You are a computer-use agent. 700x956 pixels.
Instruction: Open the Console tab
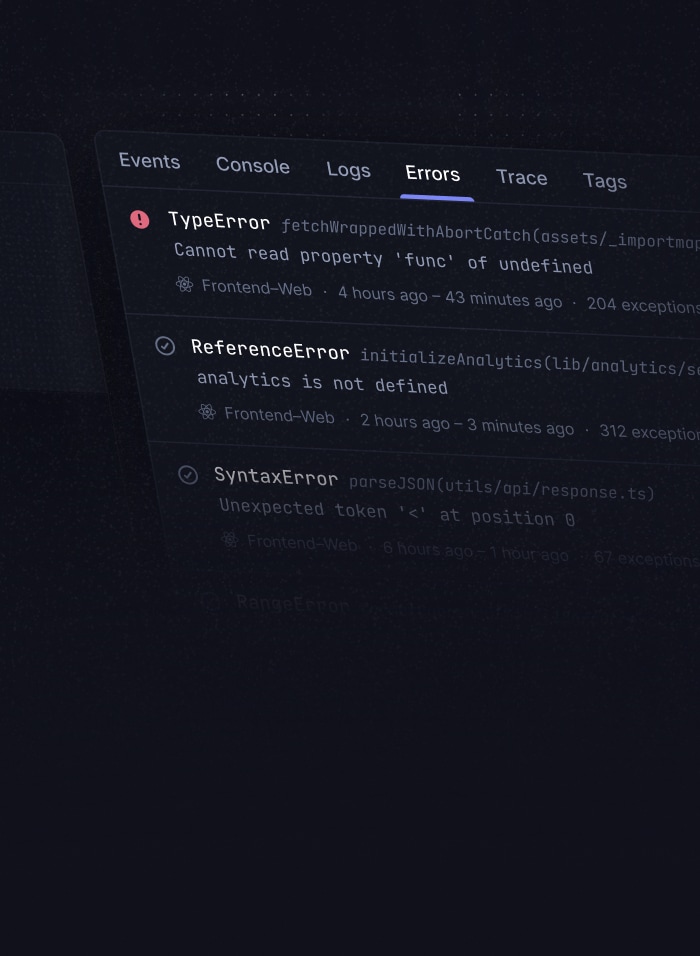point(253,166)
